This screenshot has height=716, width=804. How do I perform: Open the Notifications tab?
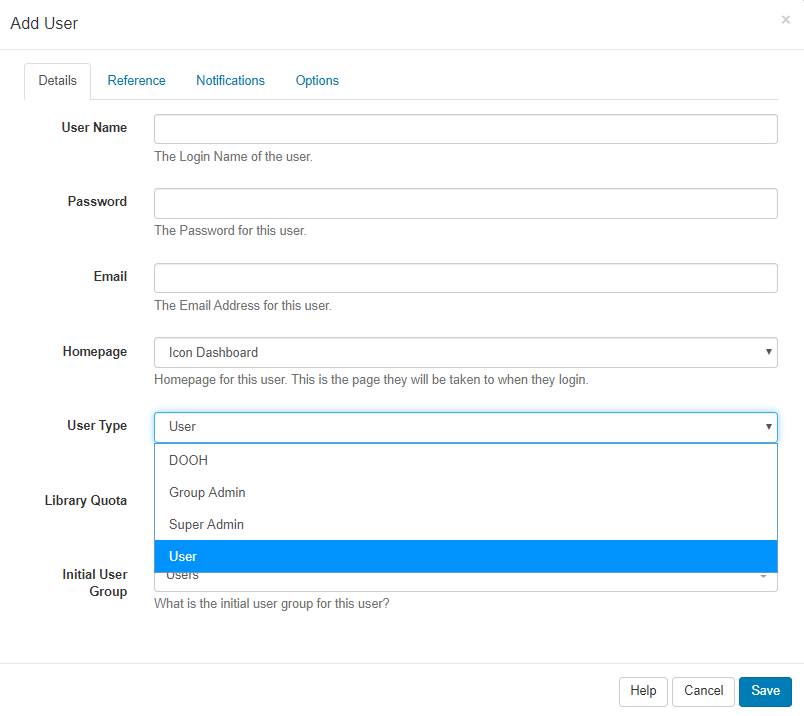tap(230, 81)
